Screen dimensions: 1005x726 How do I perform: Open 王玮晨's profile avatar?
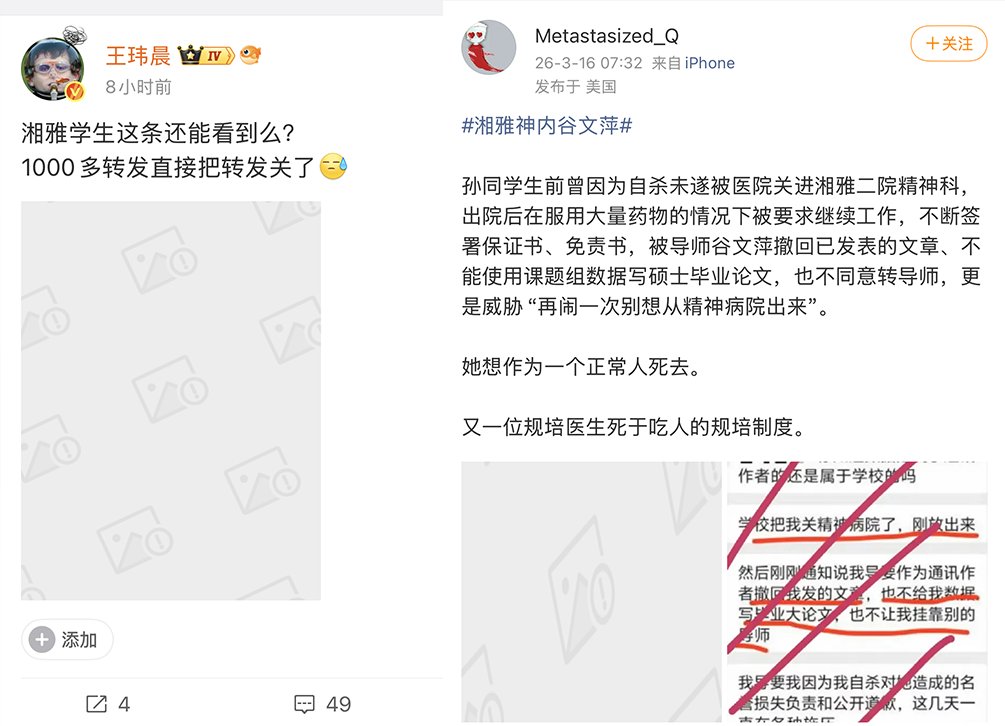[53, 67]
